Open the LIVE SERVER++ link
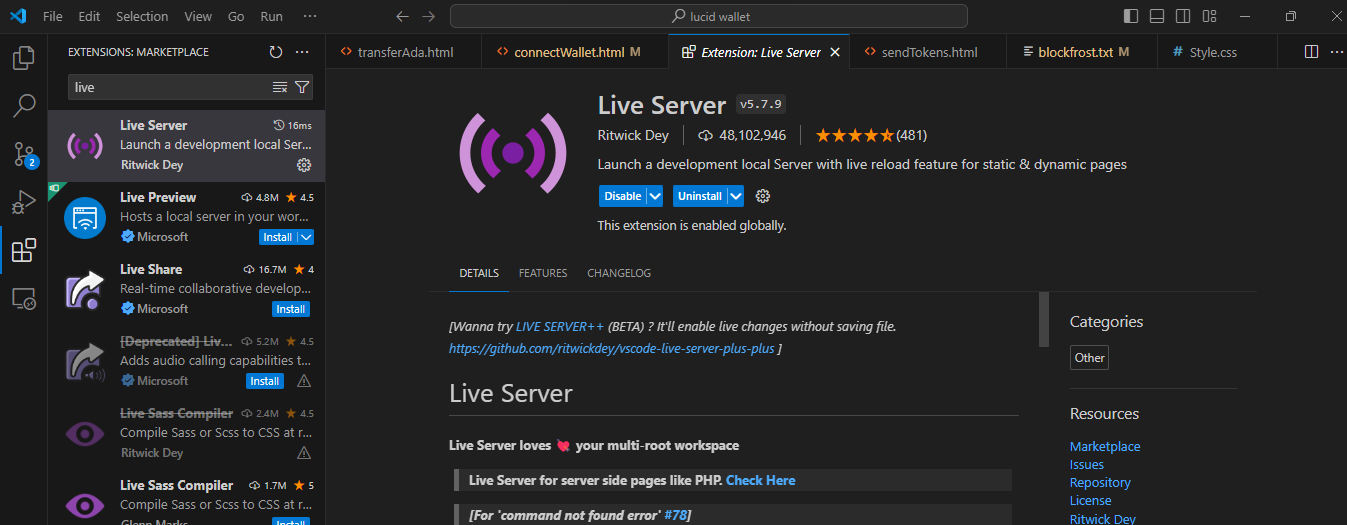Viewport: 1347px width, 525px height. [x=560, y=327]
